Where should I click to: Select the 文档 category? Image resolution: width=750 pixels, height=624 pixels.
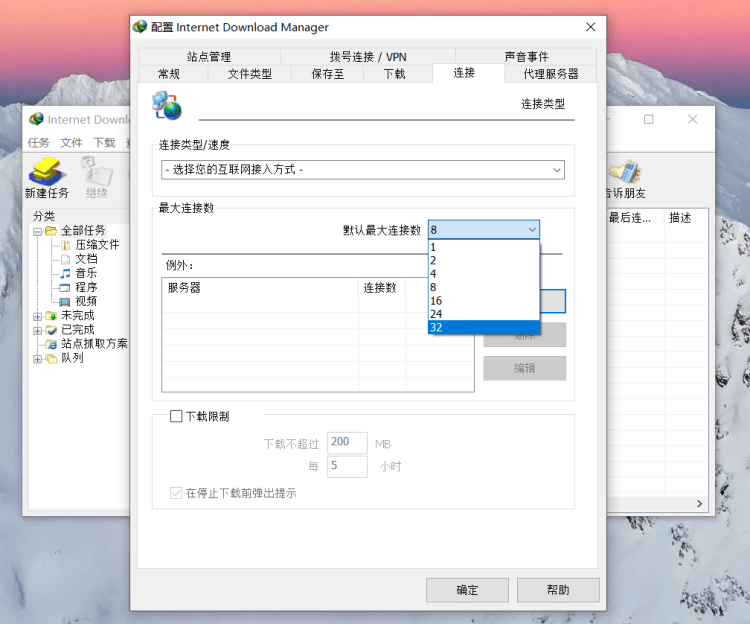click(x=86, y=259)
